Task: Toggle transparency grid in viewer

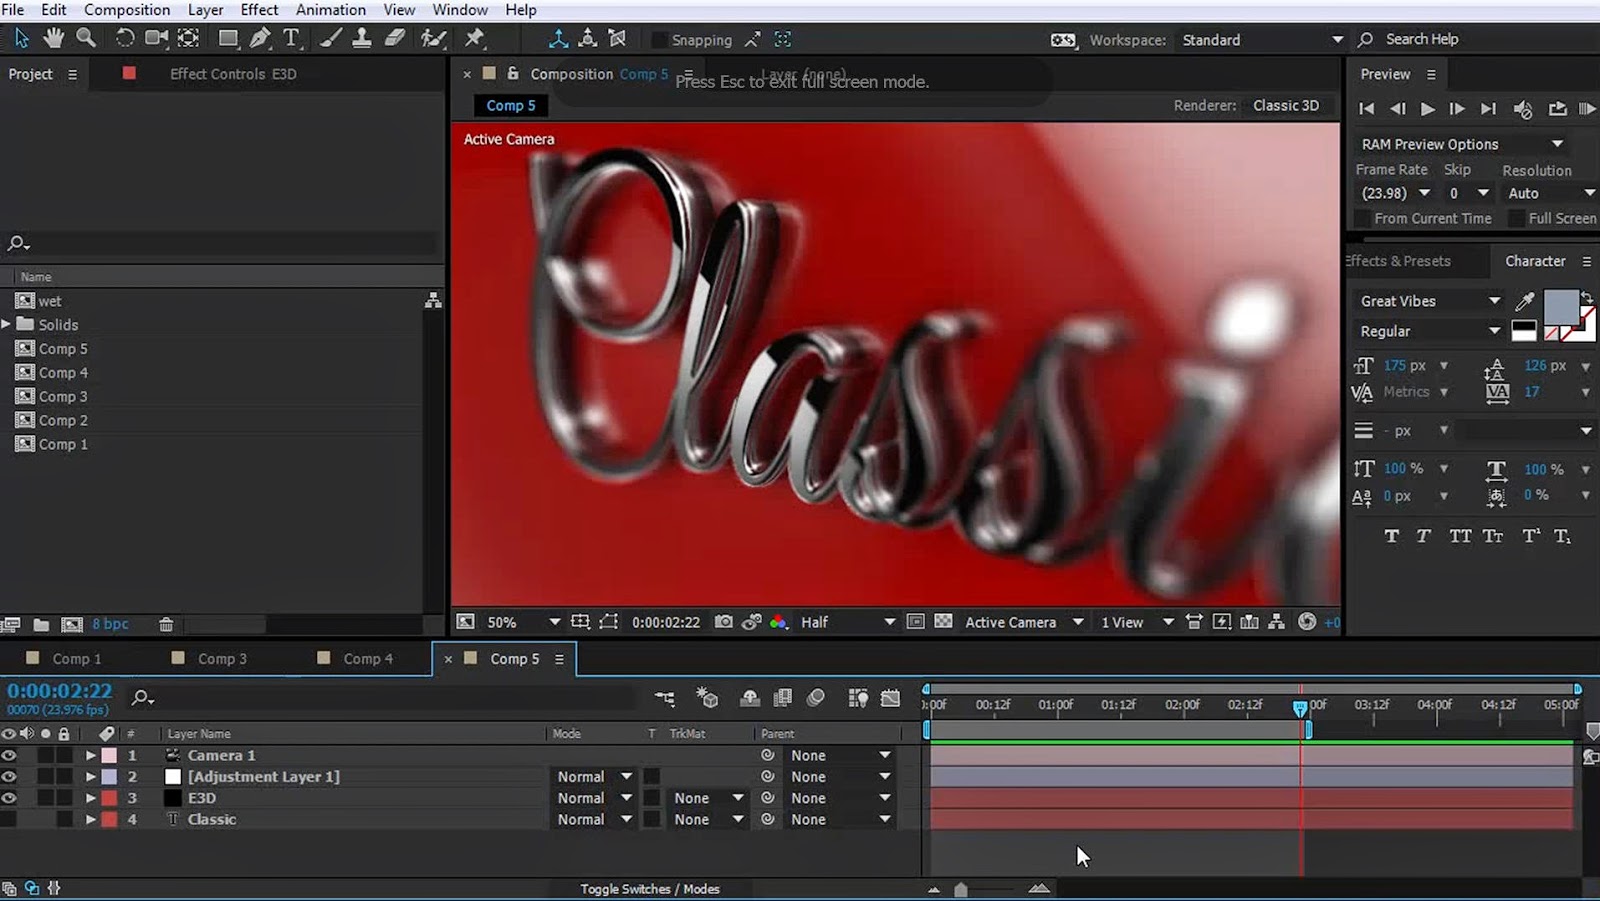Action: (943, 622)
